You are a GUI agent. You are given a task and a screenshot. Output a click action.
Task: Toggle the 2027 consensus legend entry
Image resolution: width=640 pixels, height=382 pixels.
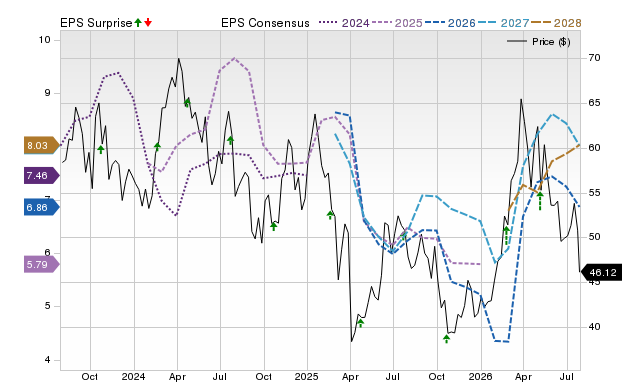pos(503,23)
